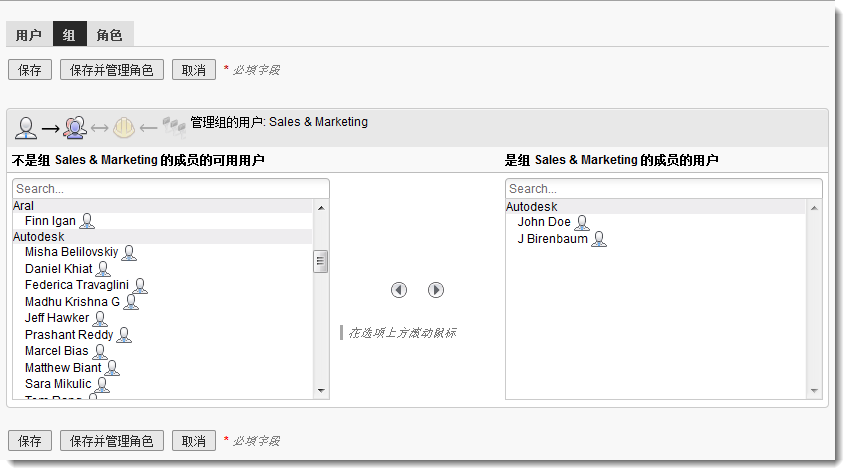850x475 pixels.
Task: Click user icon next to Daniel Khiat
Action: point(103,269)
